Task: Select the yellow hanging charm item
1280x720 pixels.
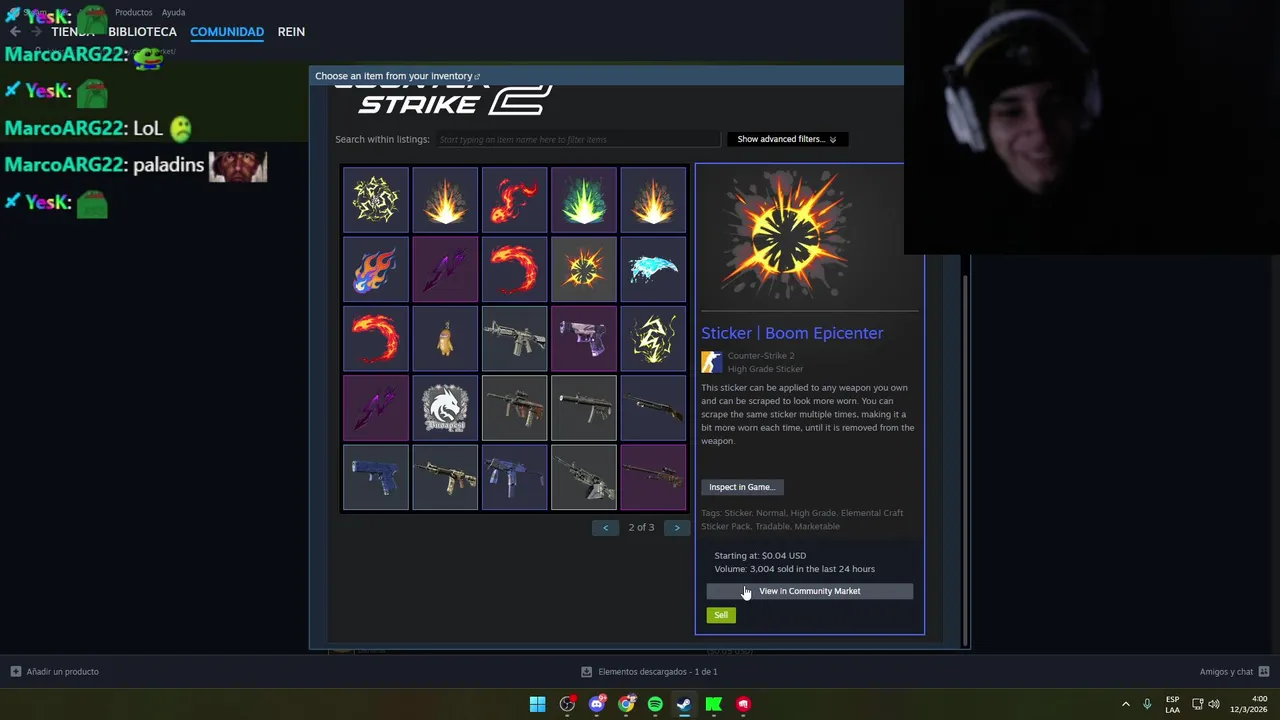Action: coord(445,339)
